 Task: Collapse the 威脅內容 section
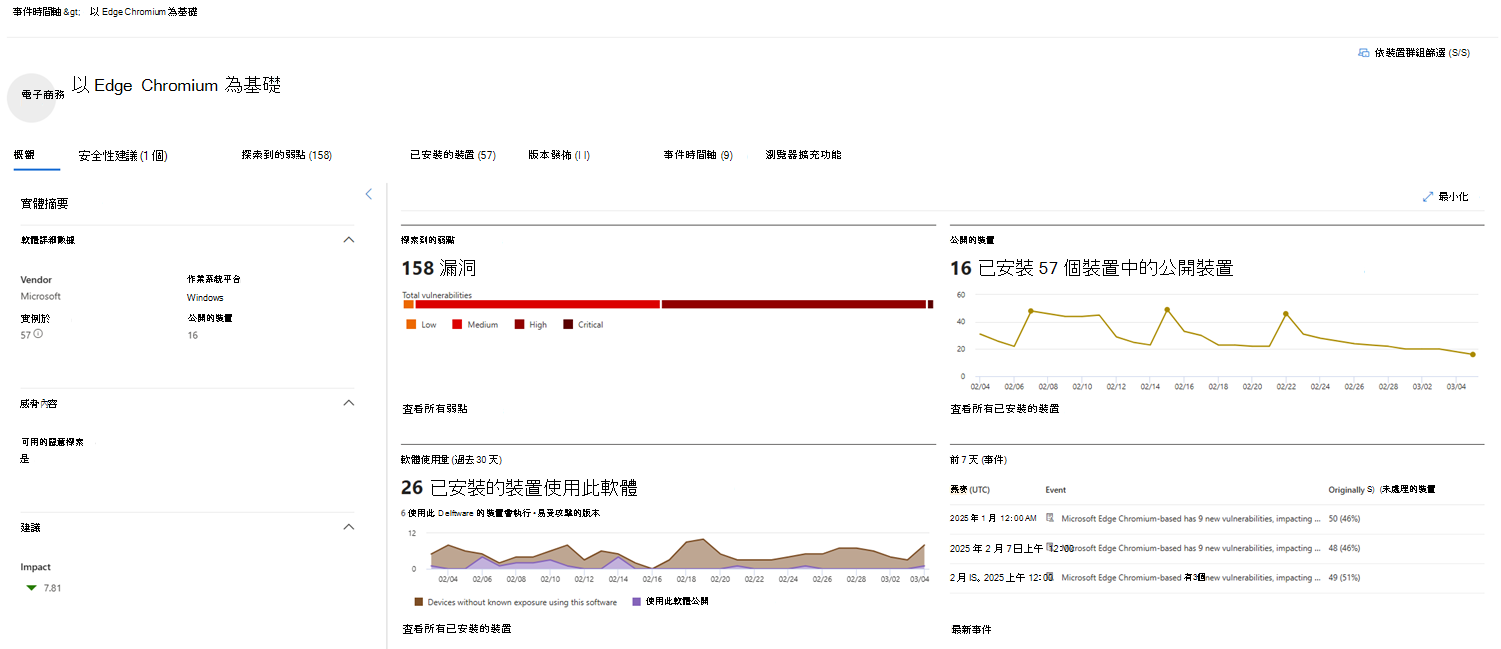pos(349,403)
